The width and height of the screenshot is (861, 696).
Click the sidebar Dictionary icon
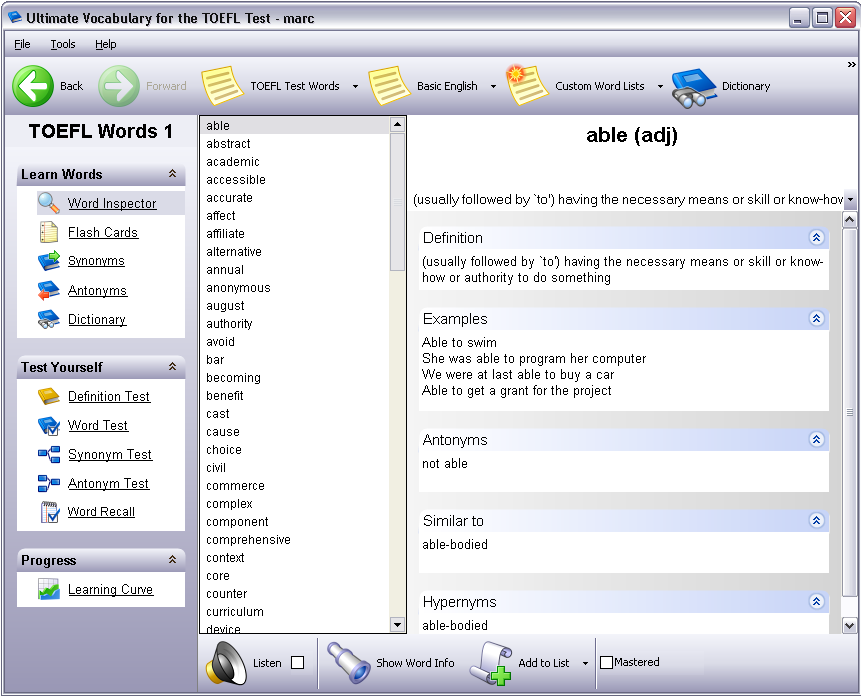49,319
